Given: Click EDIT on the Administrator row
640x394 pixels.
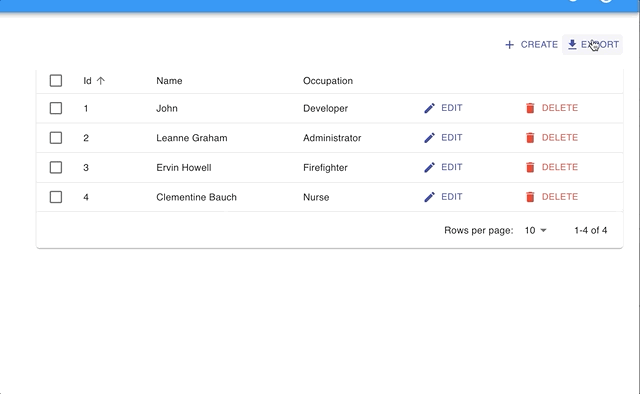Looking at the screenshot, I should pyautogui.click(x=443, y=138).
